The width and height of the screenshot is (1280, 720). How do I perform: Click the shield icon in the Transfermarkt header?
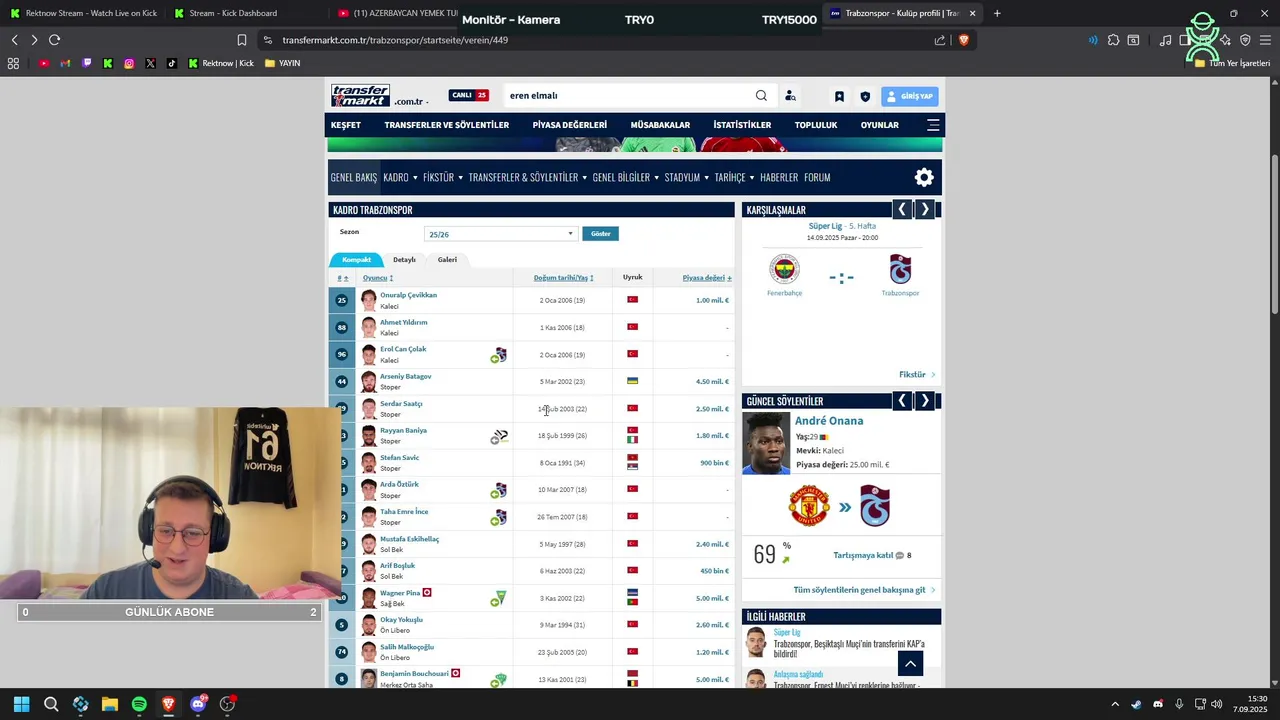865,96
